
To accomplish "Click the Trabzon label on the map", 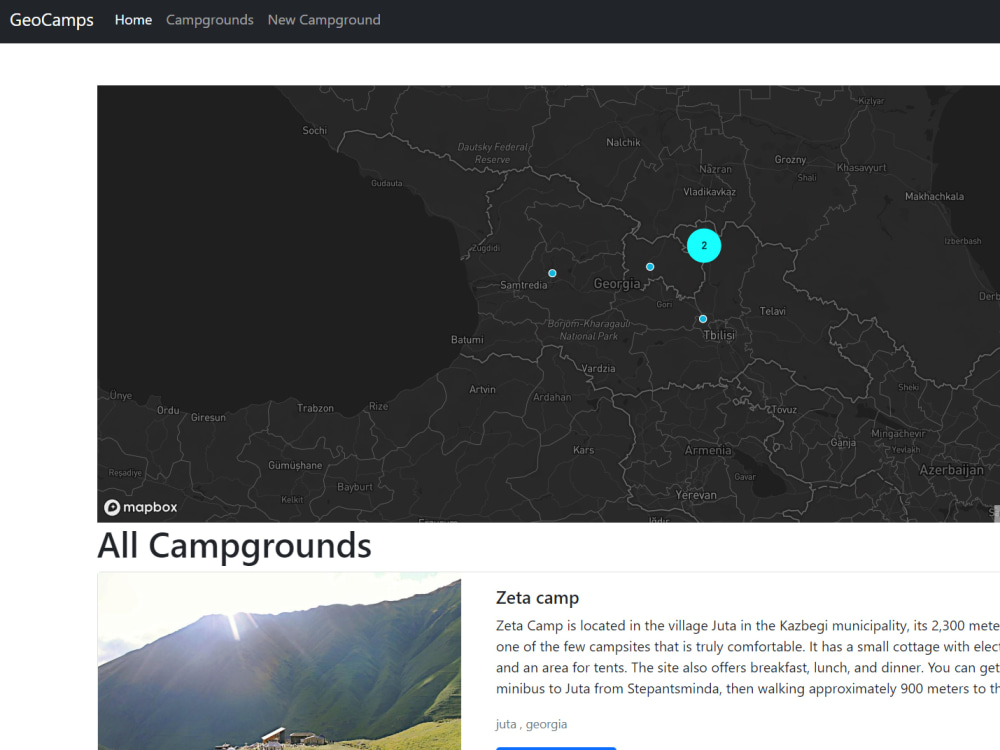I will point(315,408).
